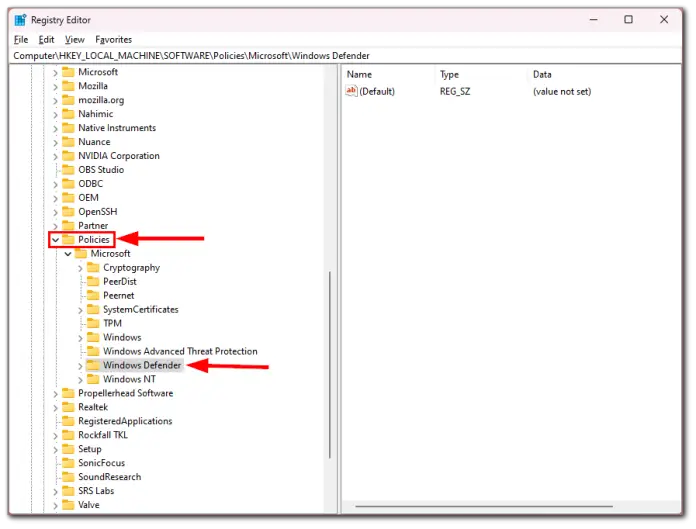Screen dimensions: 696x529
Task: Select the OEM key
Action: point(88,197)
